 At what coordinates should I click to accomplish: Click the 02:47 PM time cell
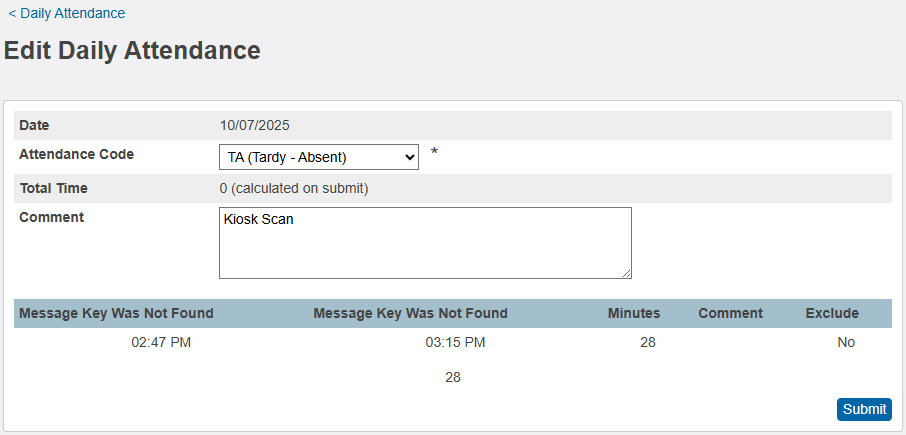(161, 343)
